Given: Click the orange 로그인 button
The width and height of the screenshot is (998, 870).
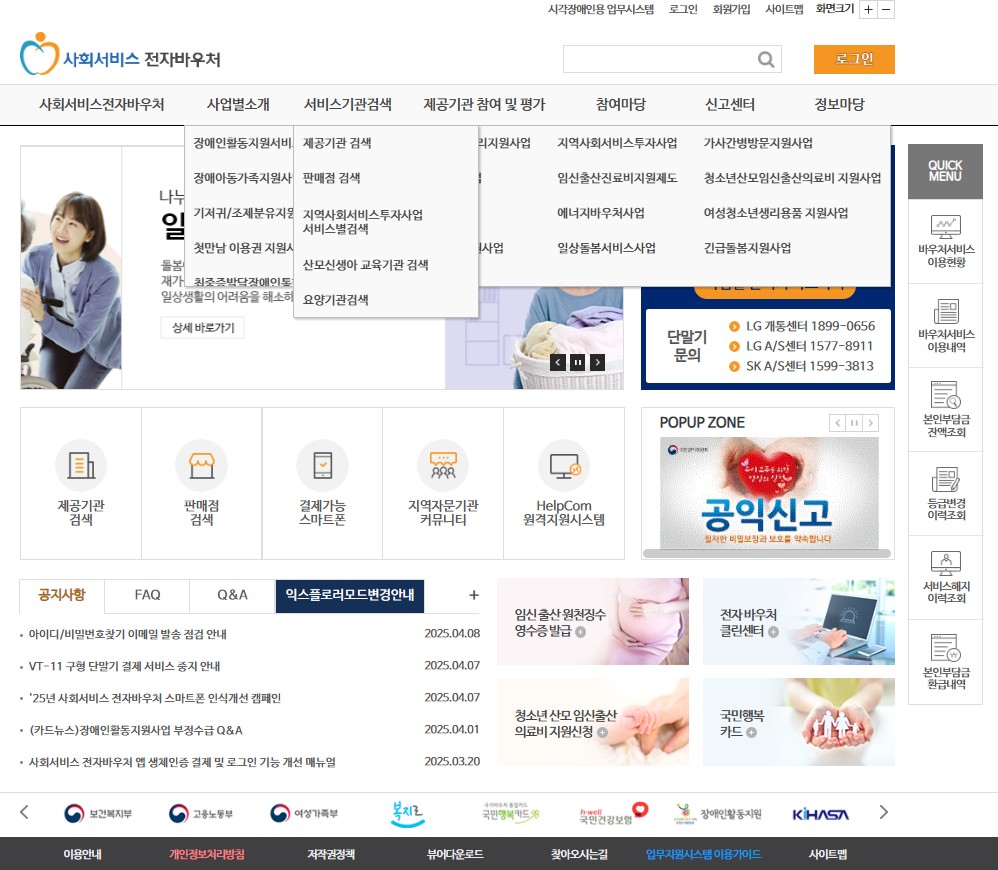Looking at the screenshot, I should coord(855,60).
